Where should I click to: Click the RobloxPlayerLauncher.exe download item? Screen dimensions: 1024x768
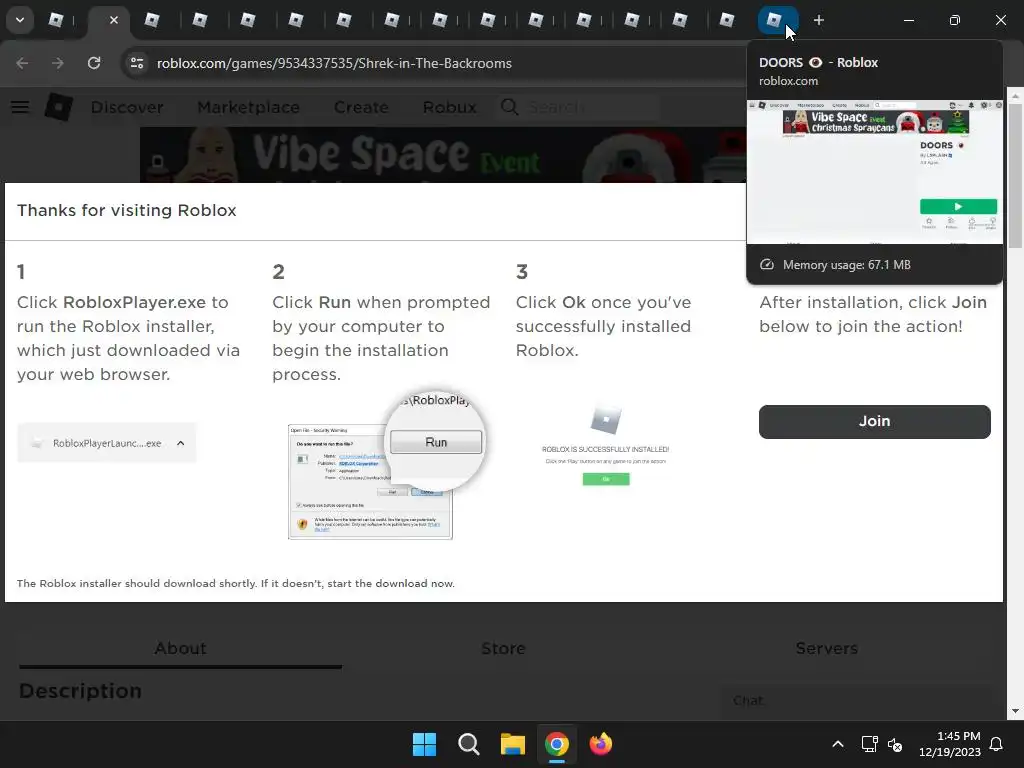(106, 443)
